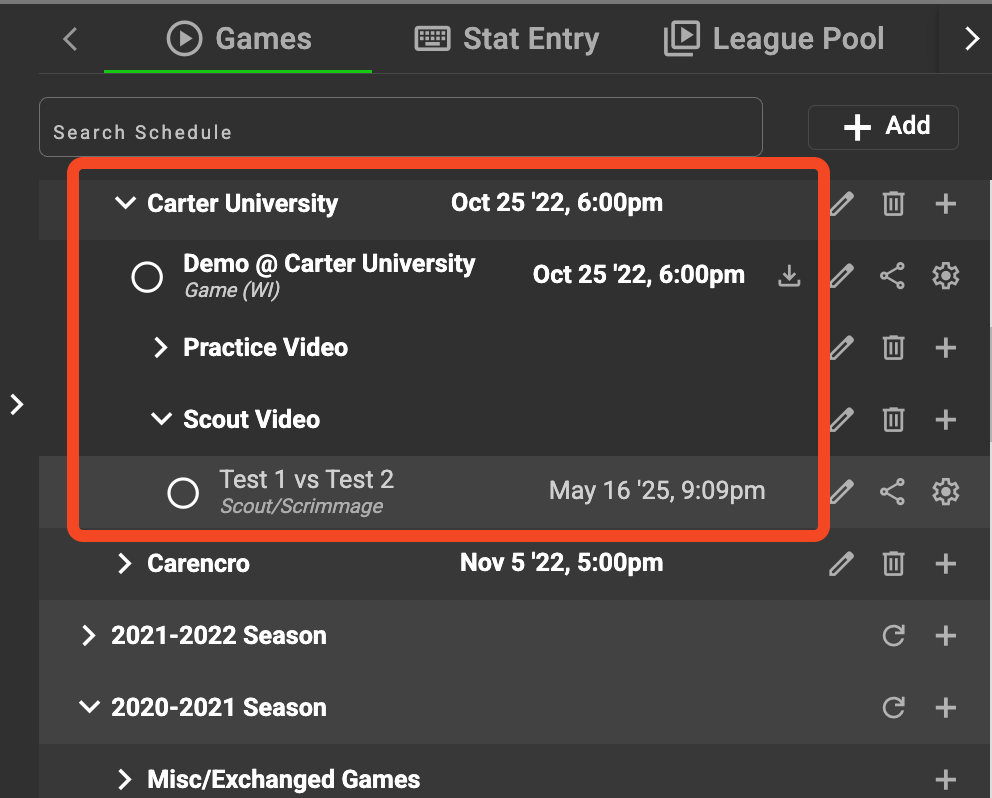Open the League Pool tab

tap(774, 39)
